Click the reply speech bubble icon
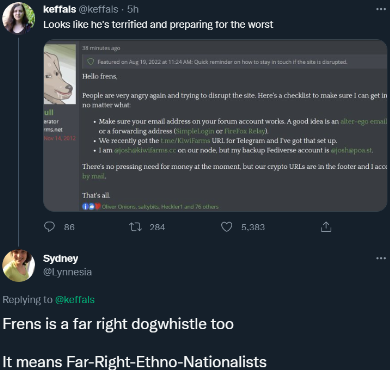The width and height of the screenshot is (390, 370). [x=49, y=227]
